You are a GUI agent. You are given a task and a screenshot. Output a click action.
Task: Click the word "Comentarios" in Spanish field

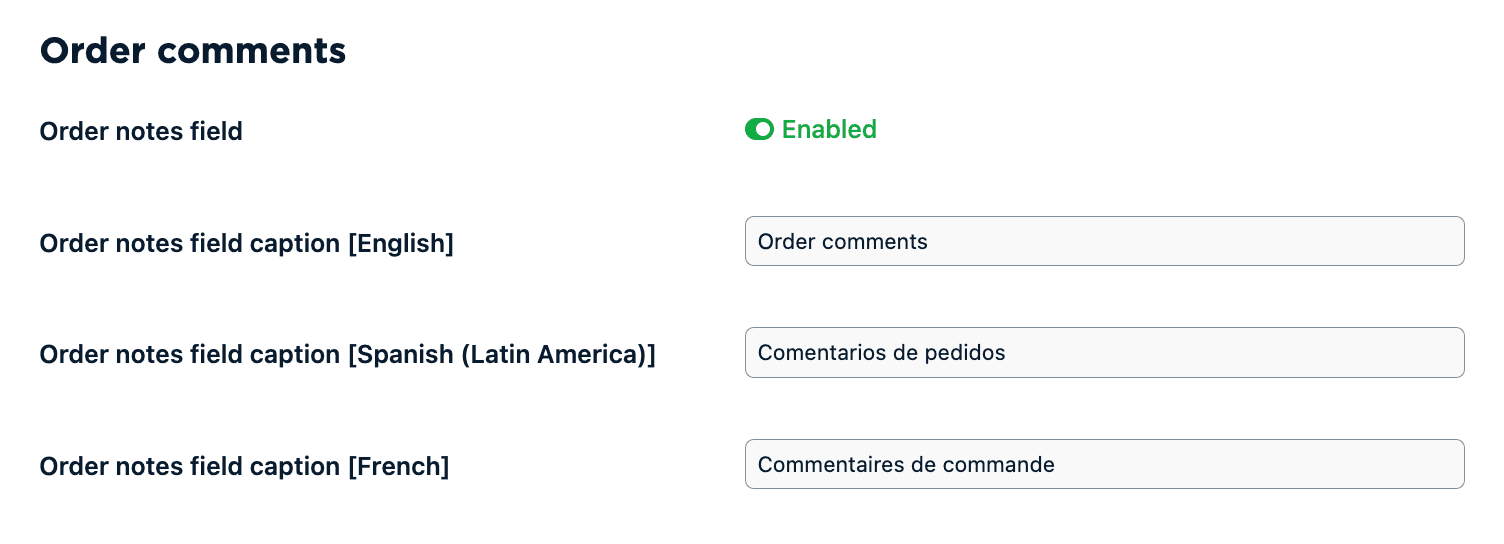pyautogui.click(x=815, y=352)
